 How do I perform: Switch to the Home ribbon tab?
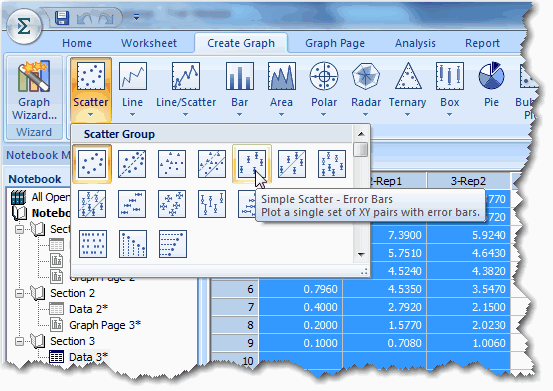coord(77,43)
